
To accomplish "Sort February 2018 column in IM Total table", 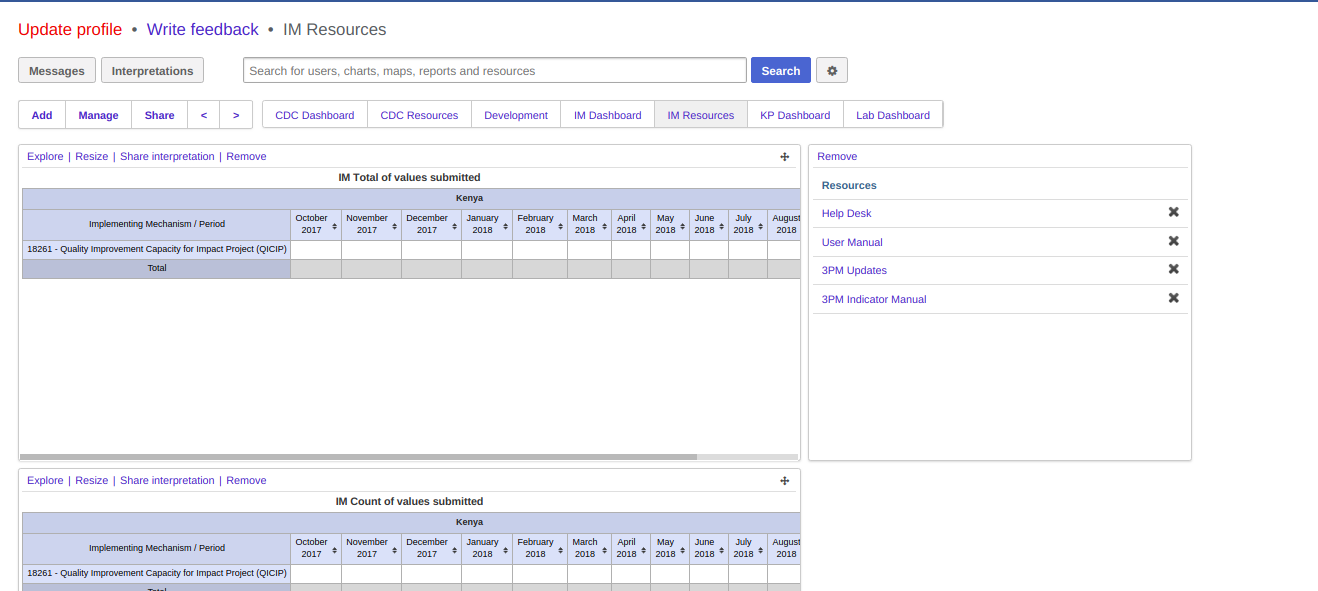I will click(x=560, y=227).
